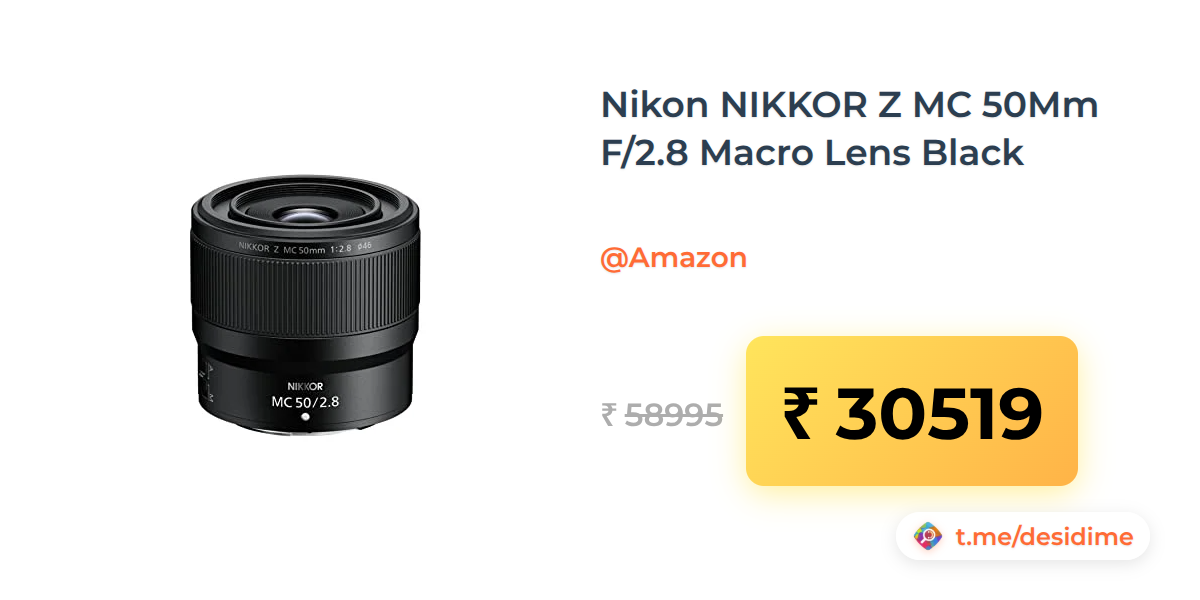
Task: Click the yellow ₹ 30519 price badge
Action: (x=912, y=411)
